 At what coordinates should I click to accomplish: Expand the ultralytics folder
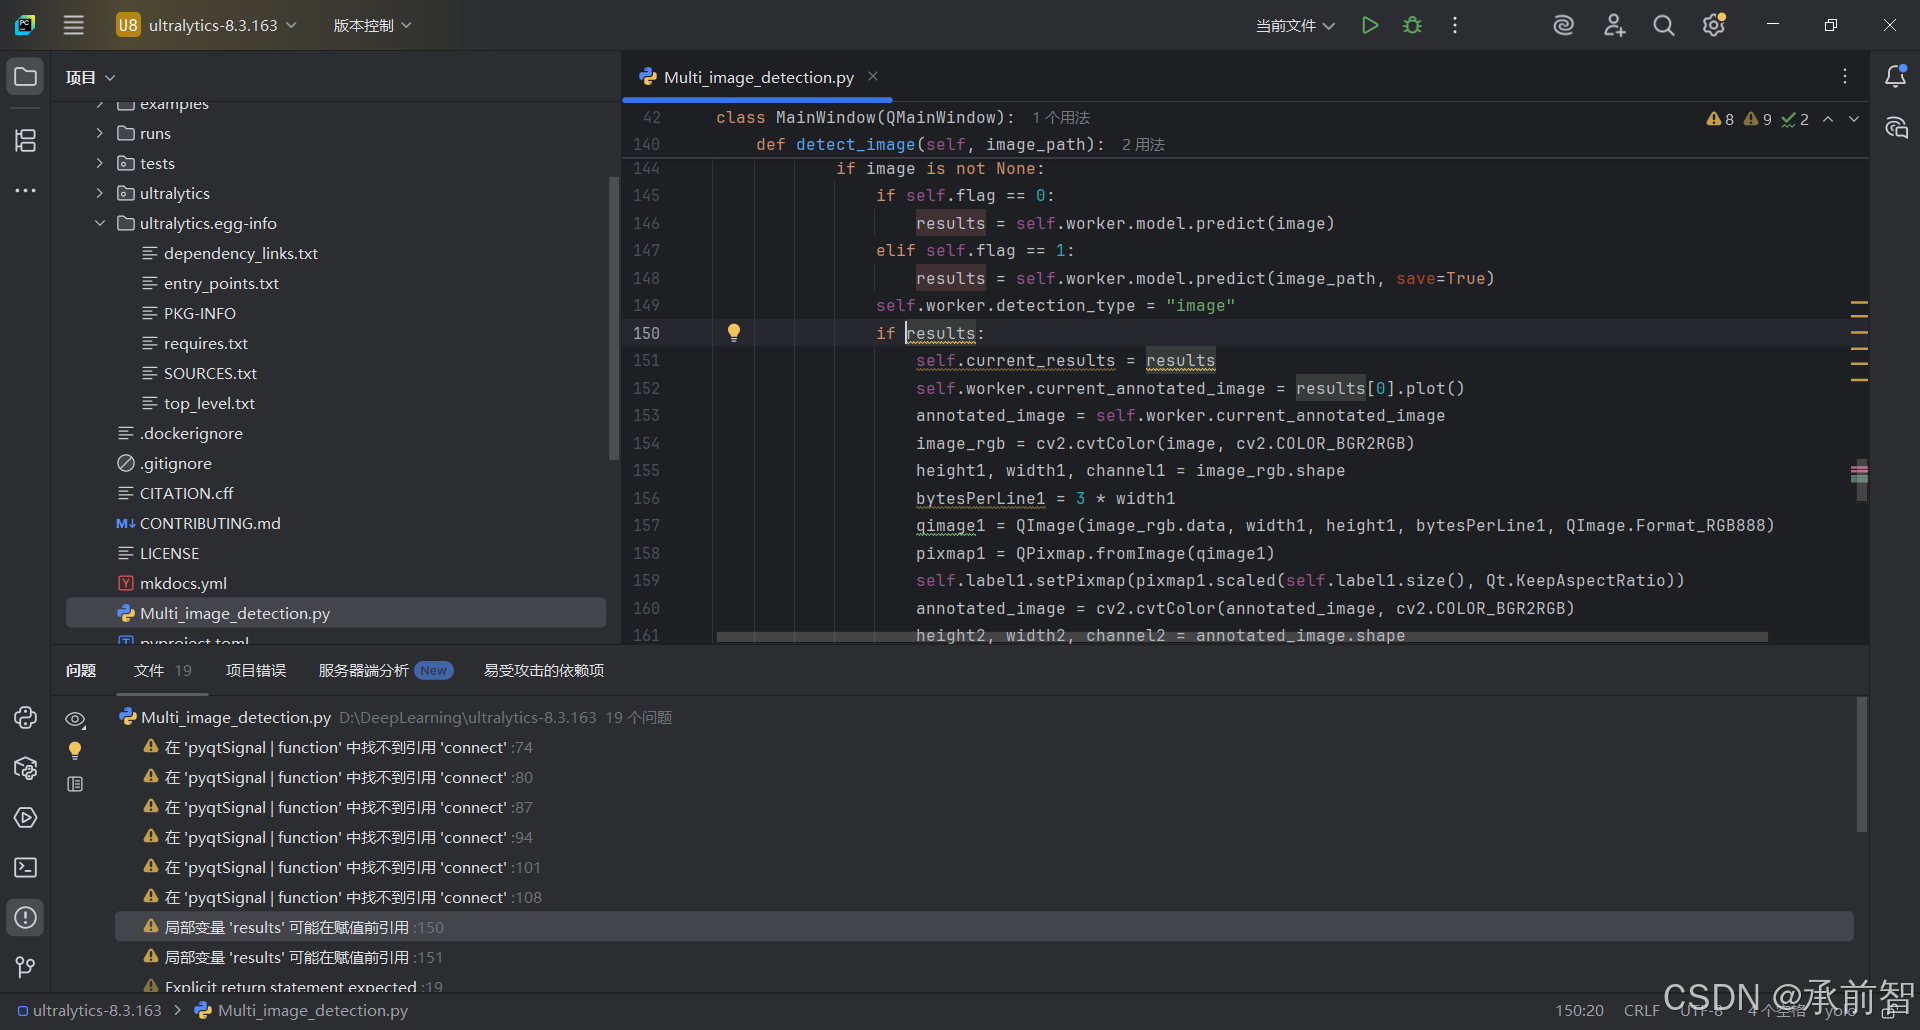click(x=99, y=193)
